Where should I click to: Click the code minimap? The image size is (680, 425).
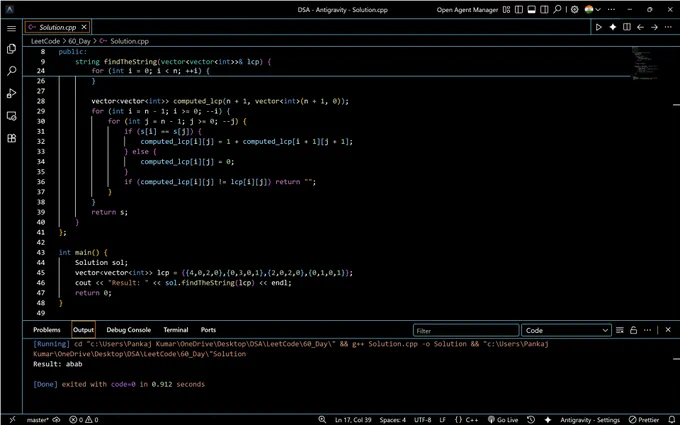[x=645, y=63]
